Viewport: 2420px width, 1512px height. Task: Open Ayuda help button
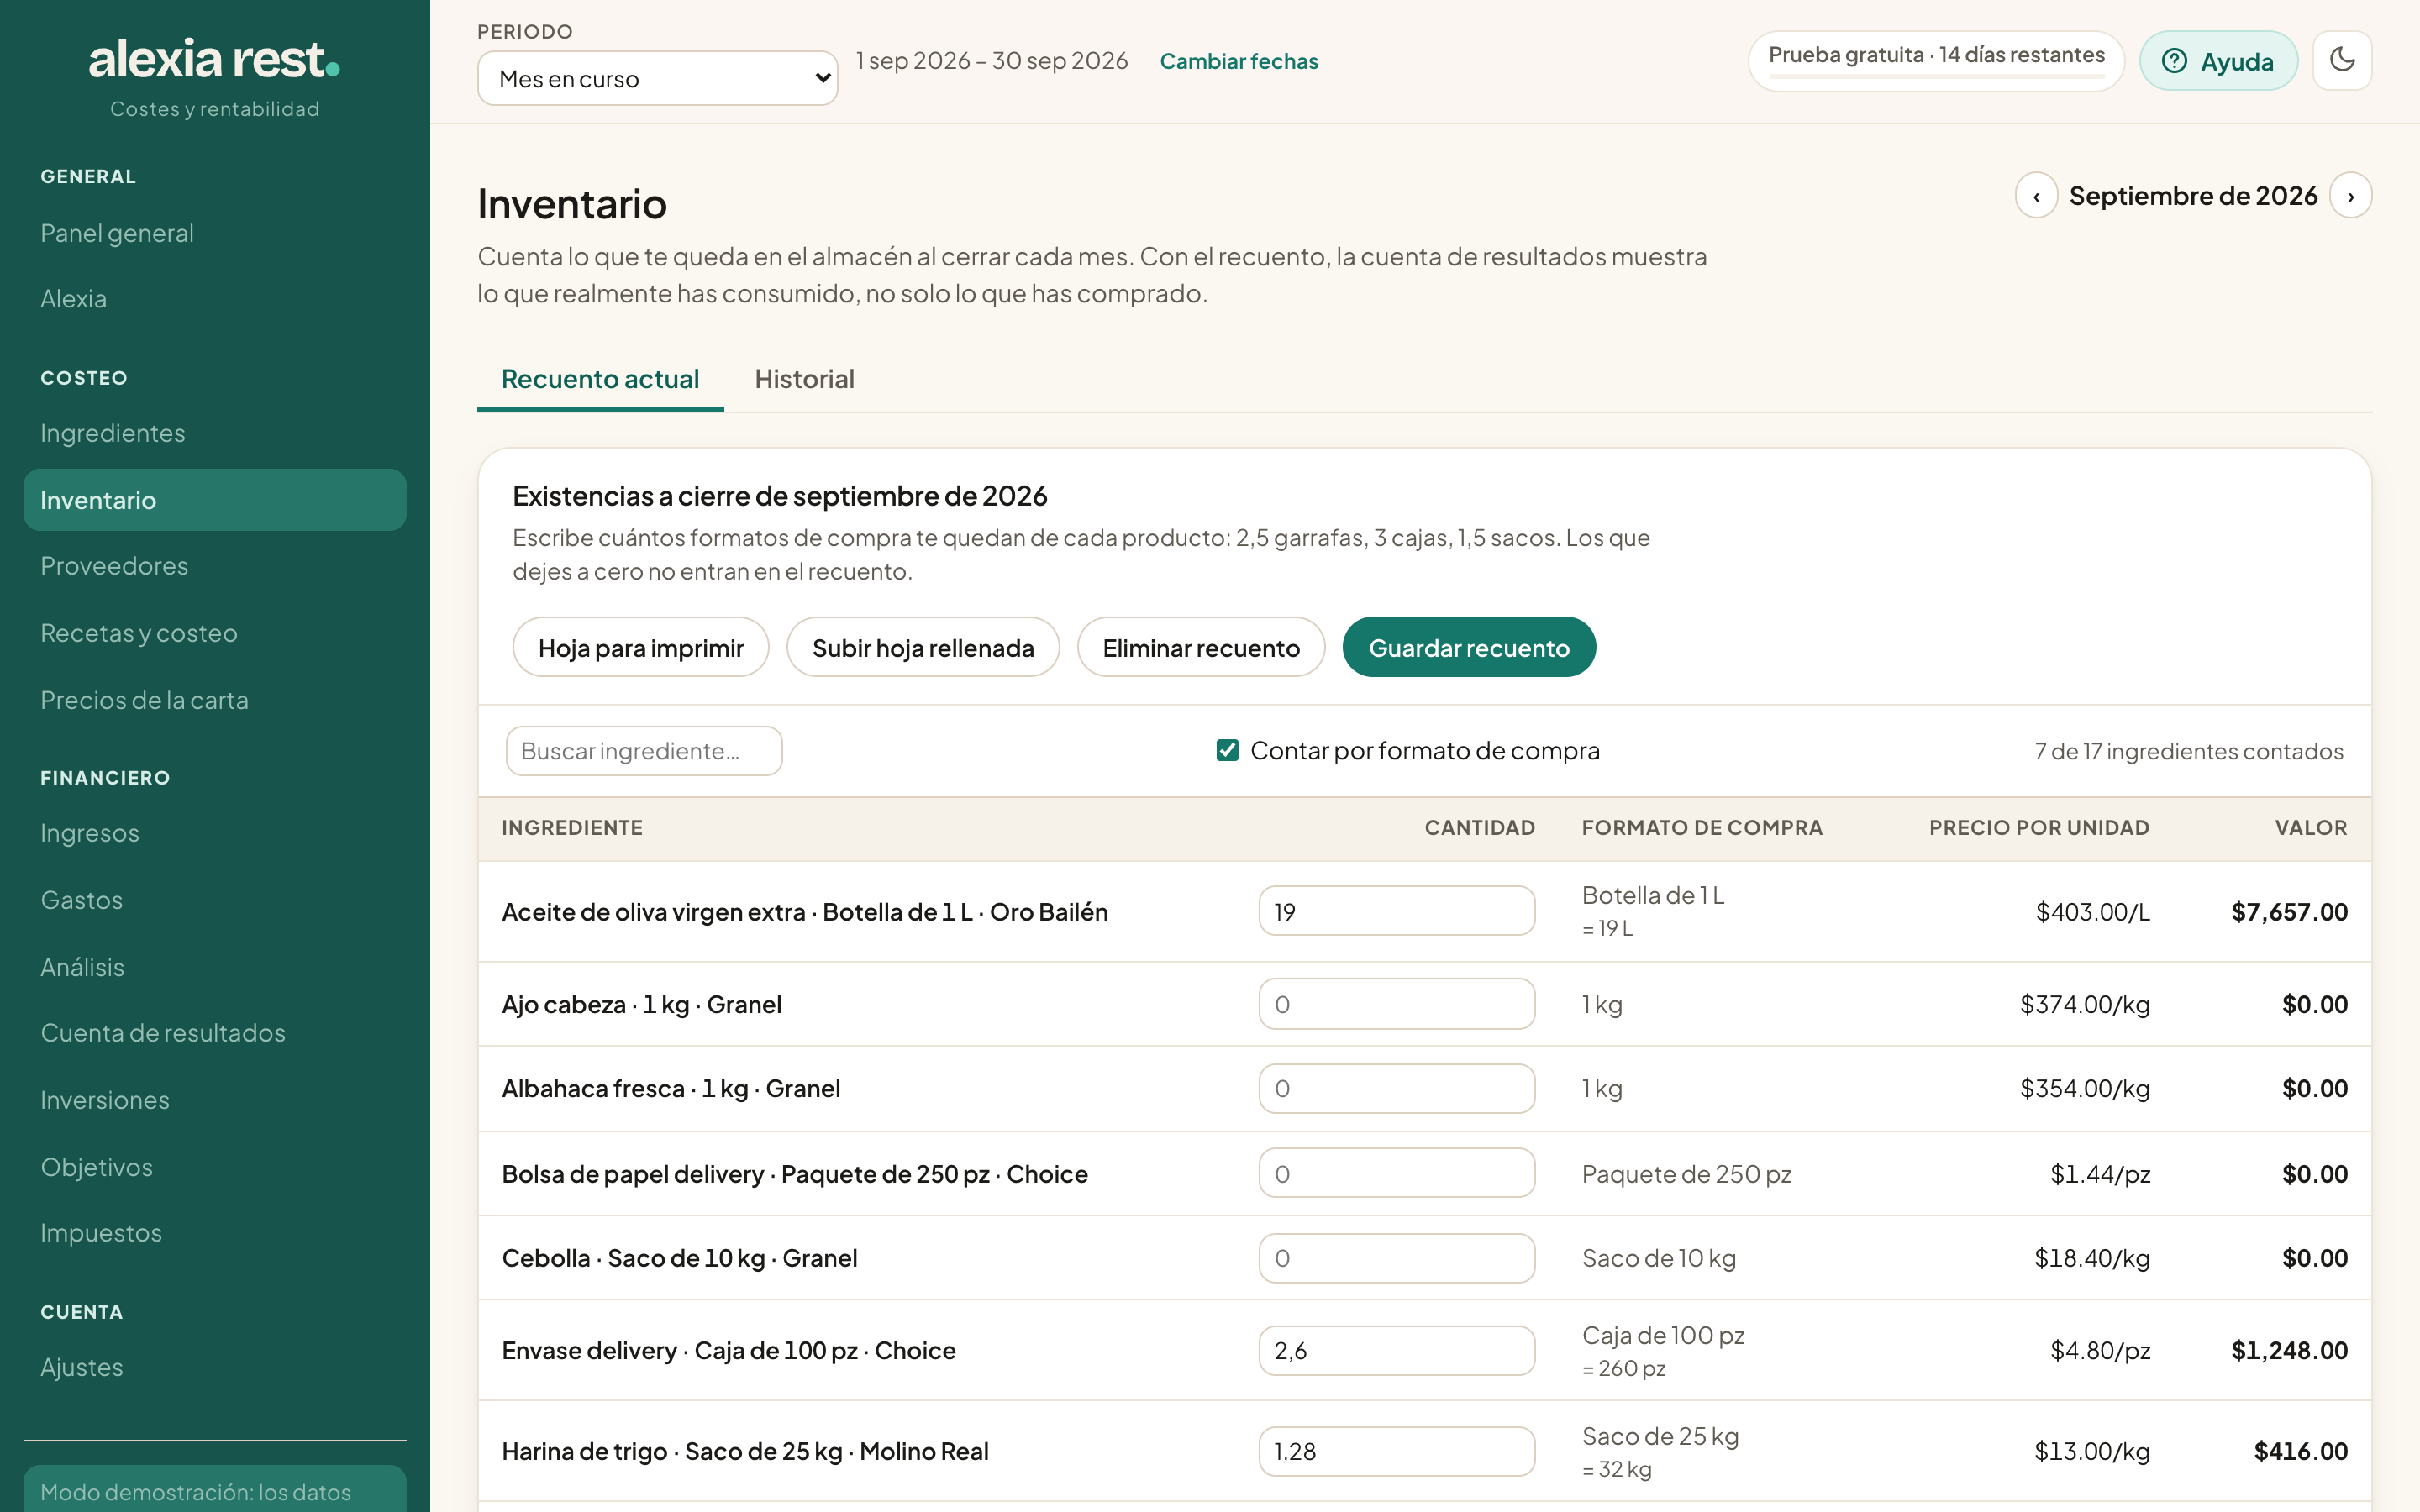(x=2218, y=61)
